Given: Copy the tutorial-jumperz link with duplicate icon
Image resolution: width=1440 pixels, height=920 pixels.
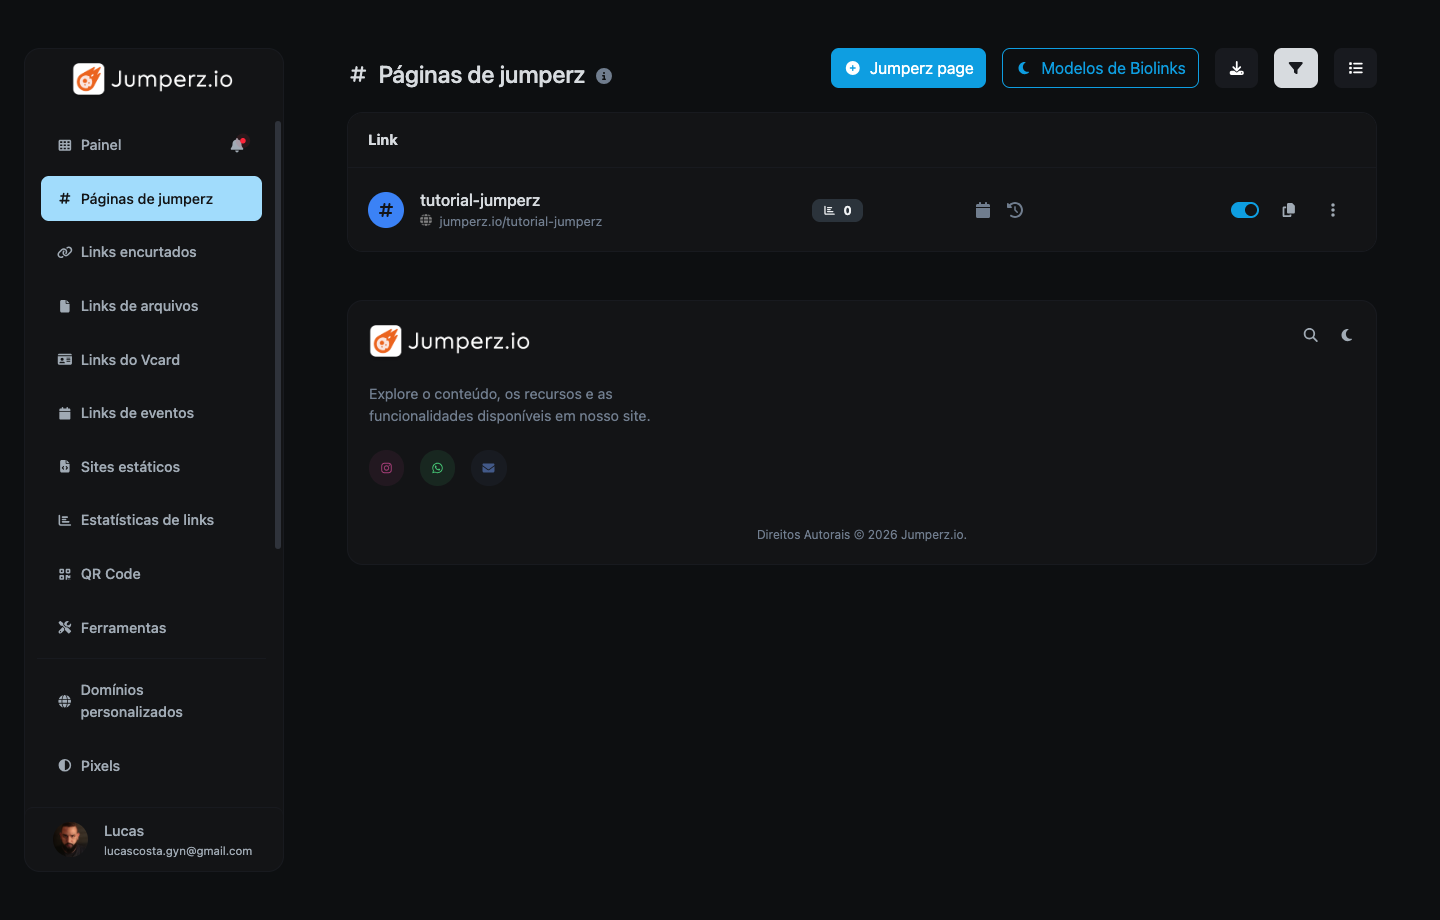Looking at the screenshot, I should [x=1289, y=210].
